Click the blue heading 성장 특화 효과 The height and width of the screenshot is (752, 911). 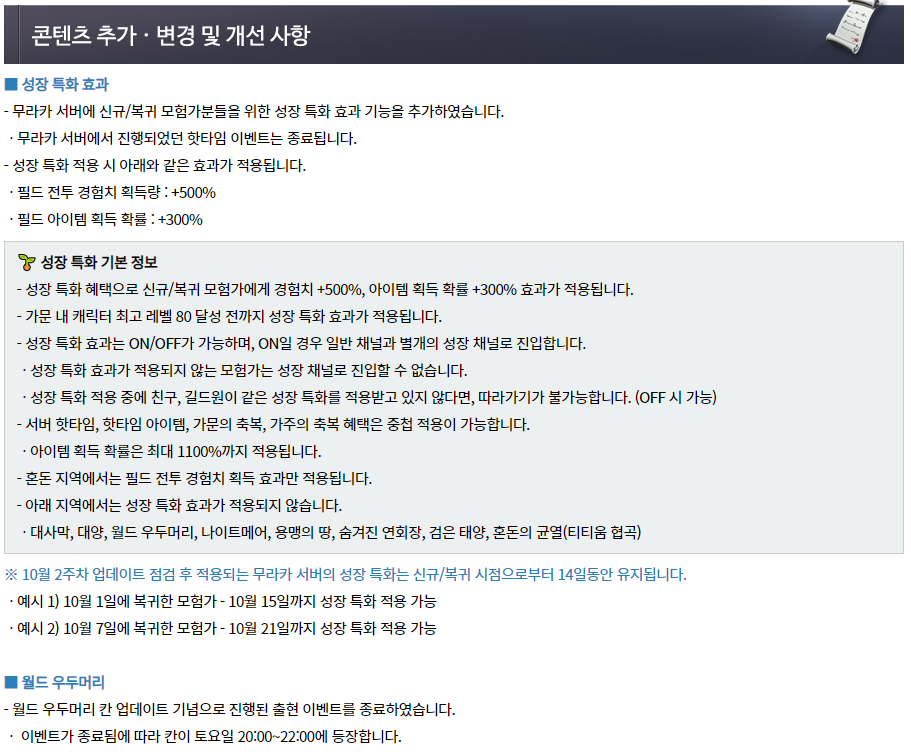coord(65,84)
